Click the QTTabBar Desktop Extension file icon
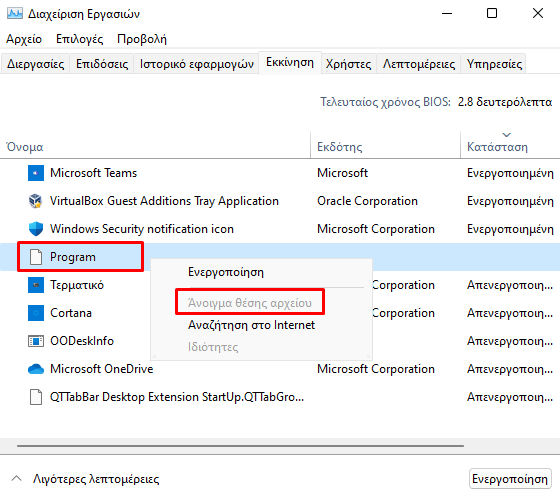560x500 pixels. (36, 397)
